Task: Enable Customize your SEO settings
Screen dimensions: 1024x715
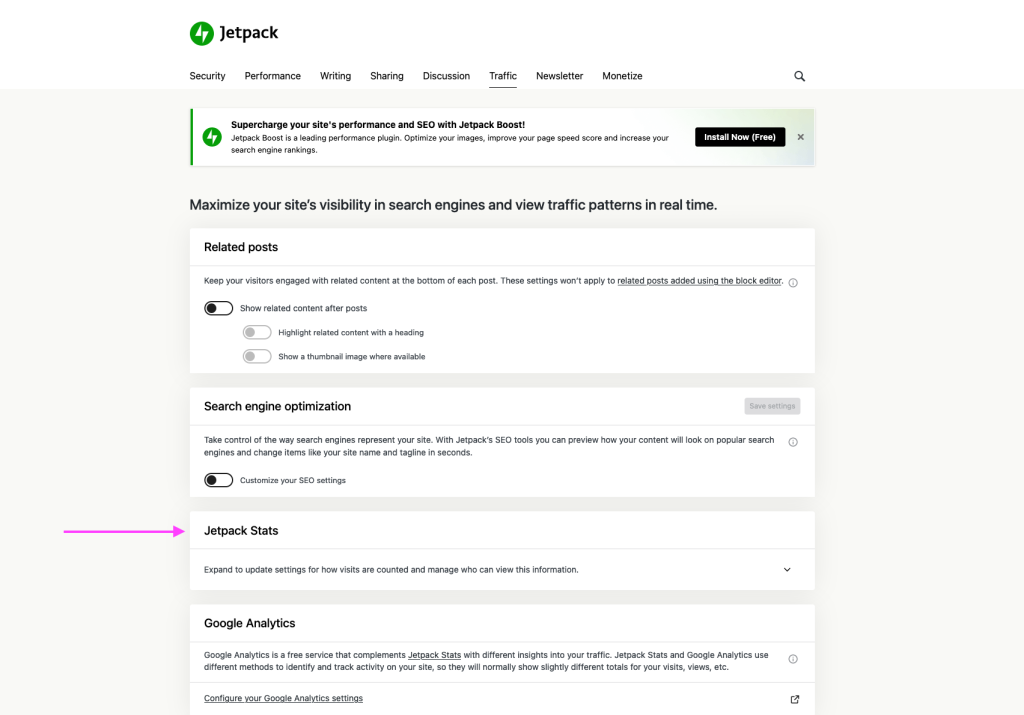Action: (x=218, y=480)
